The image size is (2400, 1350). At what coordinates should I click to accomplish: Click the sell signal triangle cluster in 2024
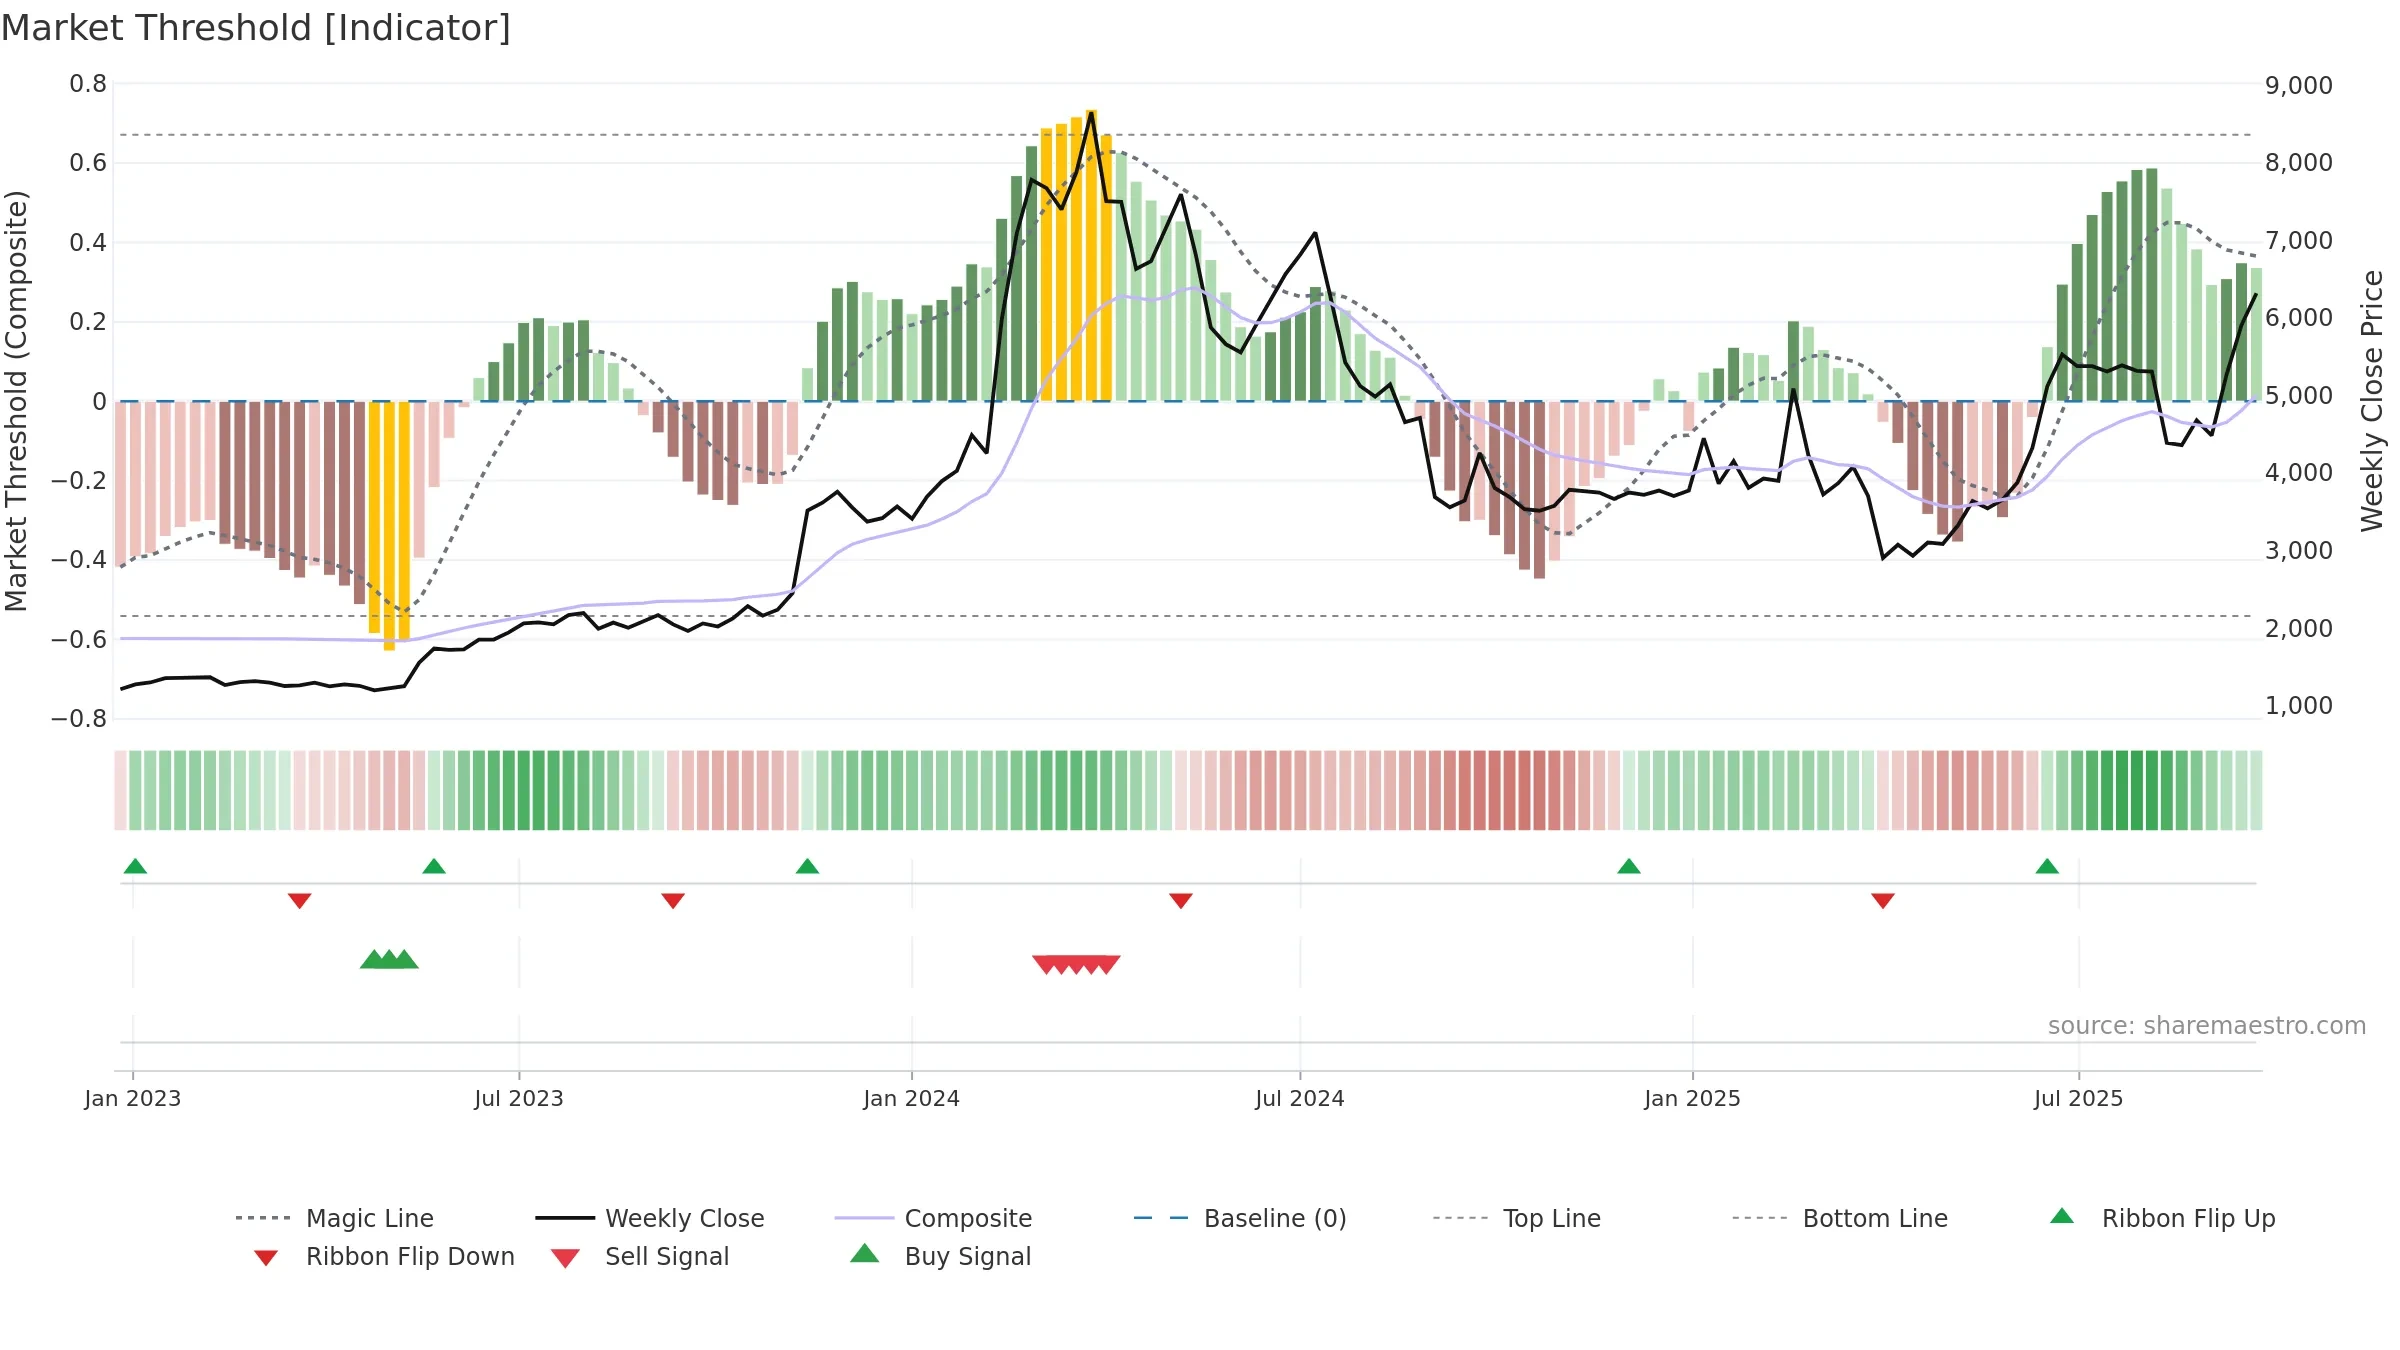point(1076,964)
